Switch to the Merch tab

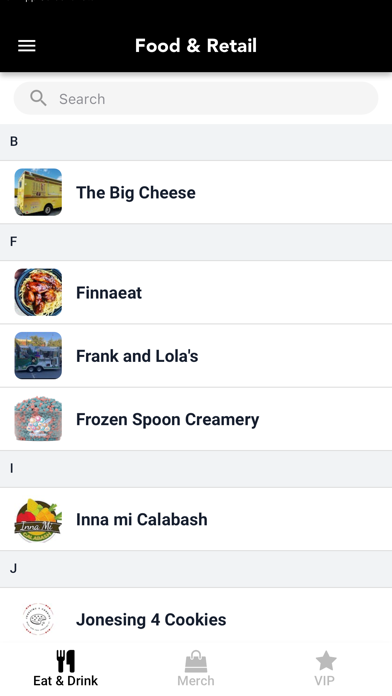(x=196, y=668)
